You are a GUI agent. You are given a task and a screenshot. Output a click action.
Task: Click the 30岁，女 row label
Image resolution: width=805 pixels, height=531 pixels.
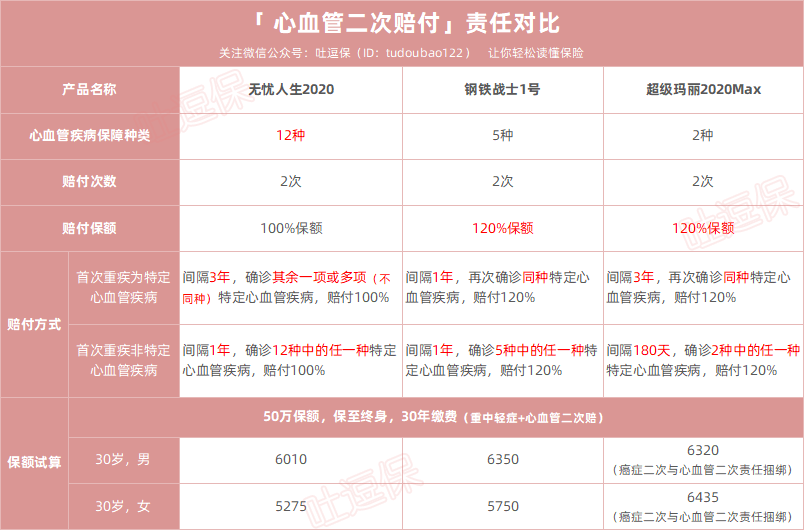point(124,506)
